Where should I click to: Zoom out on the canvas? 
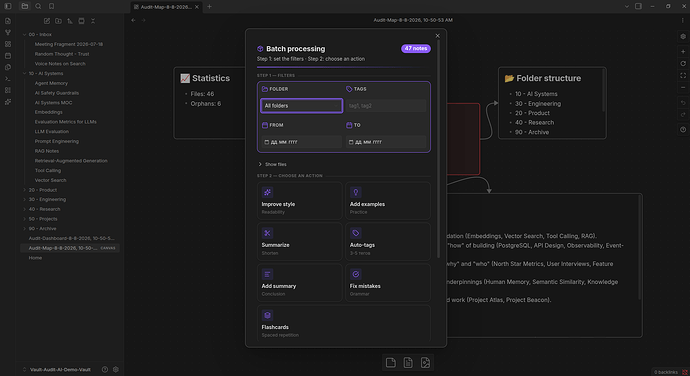(683, 88)
